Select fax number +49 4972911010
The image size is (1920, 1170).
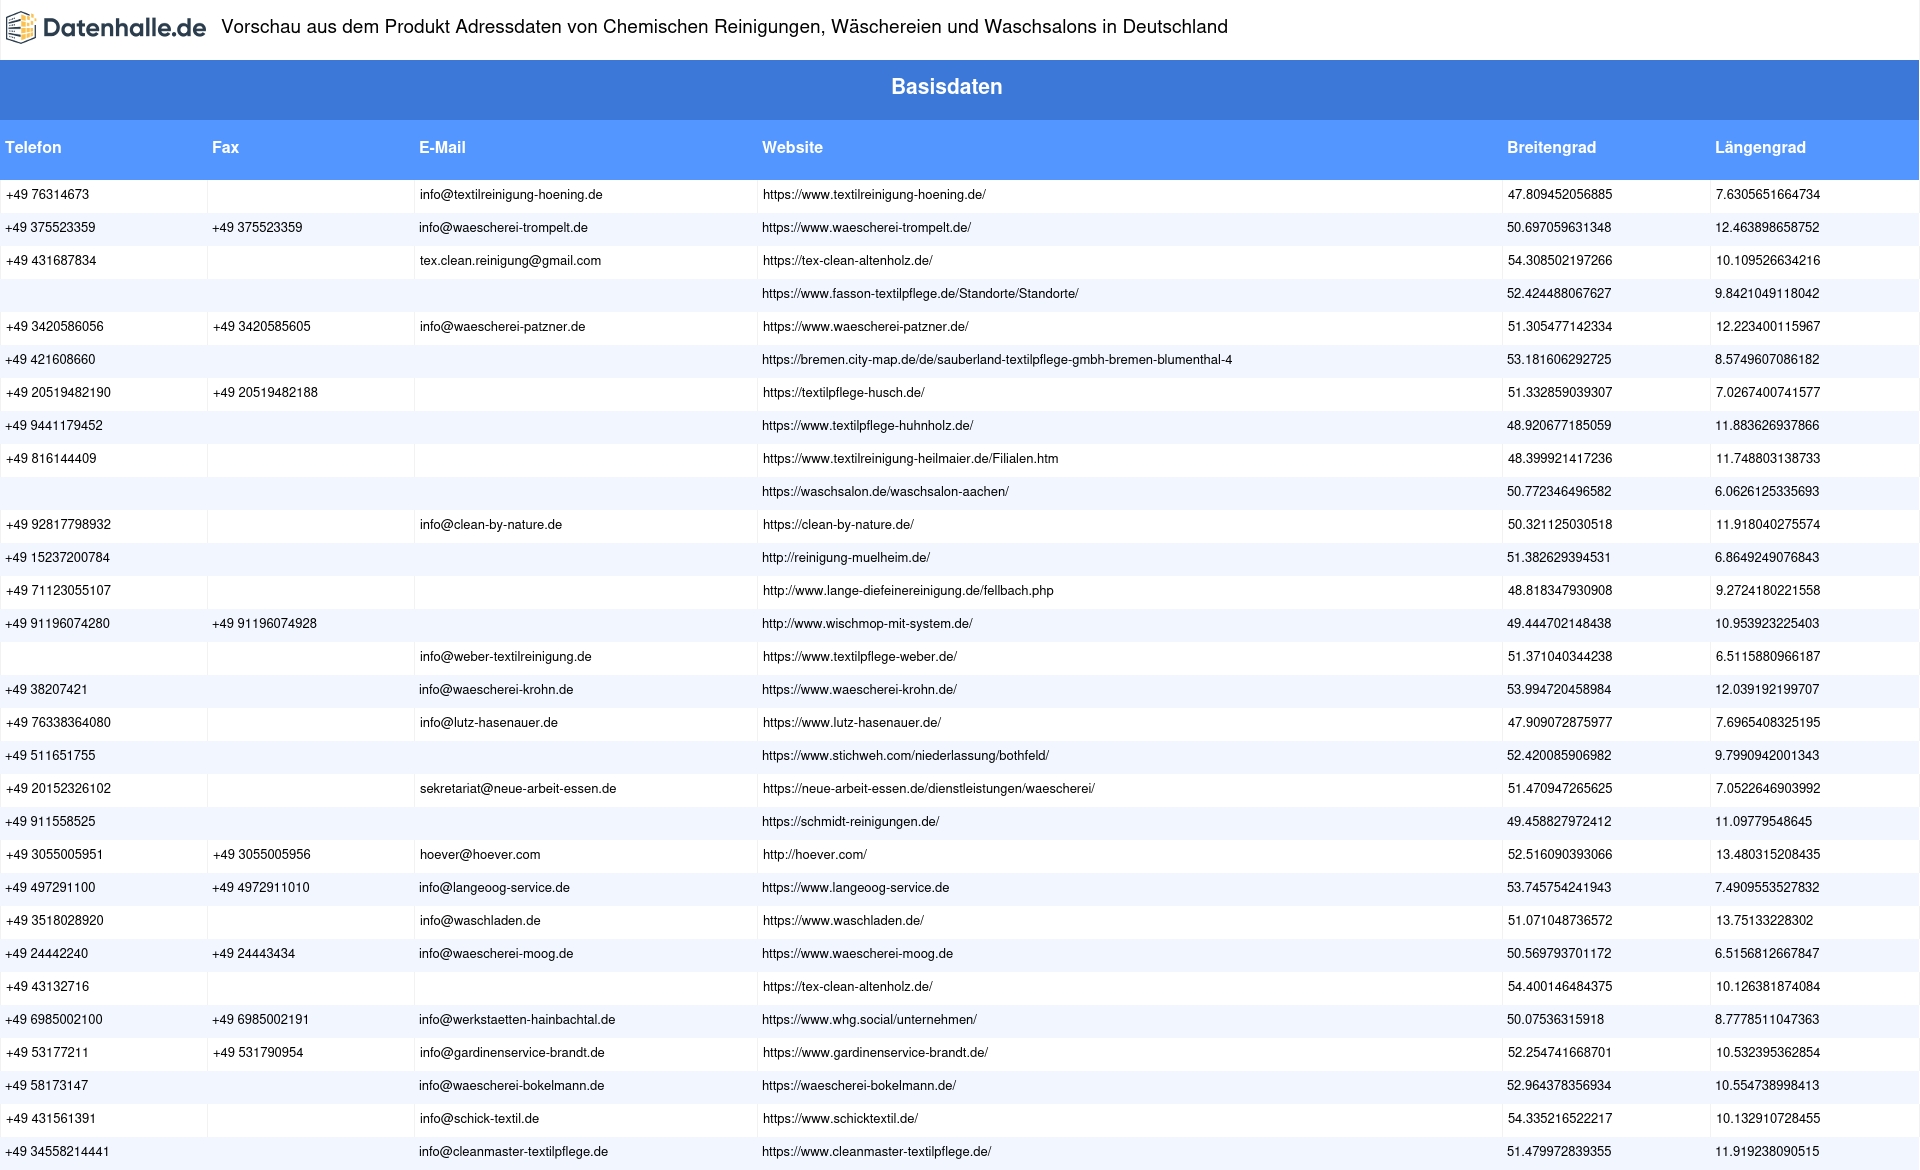click(261, 888)
